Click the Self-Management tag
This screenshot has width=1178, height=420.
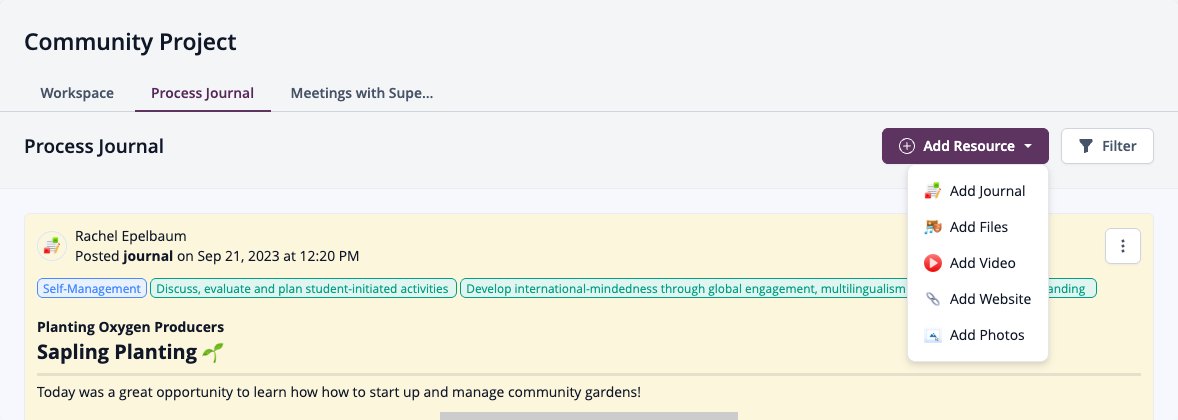(x=92, y=289)
